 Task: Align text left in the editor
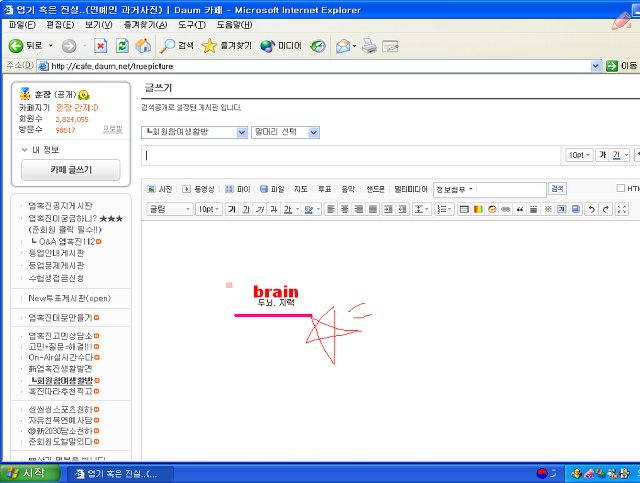(x=331, y=209)
